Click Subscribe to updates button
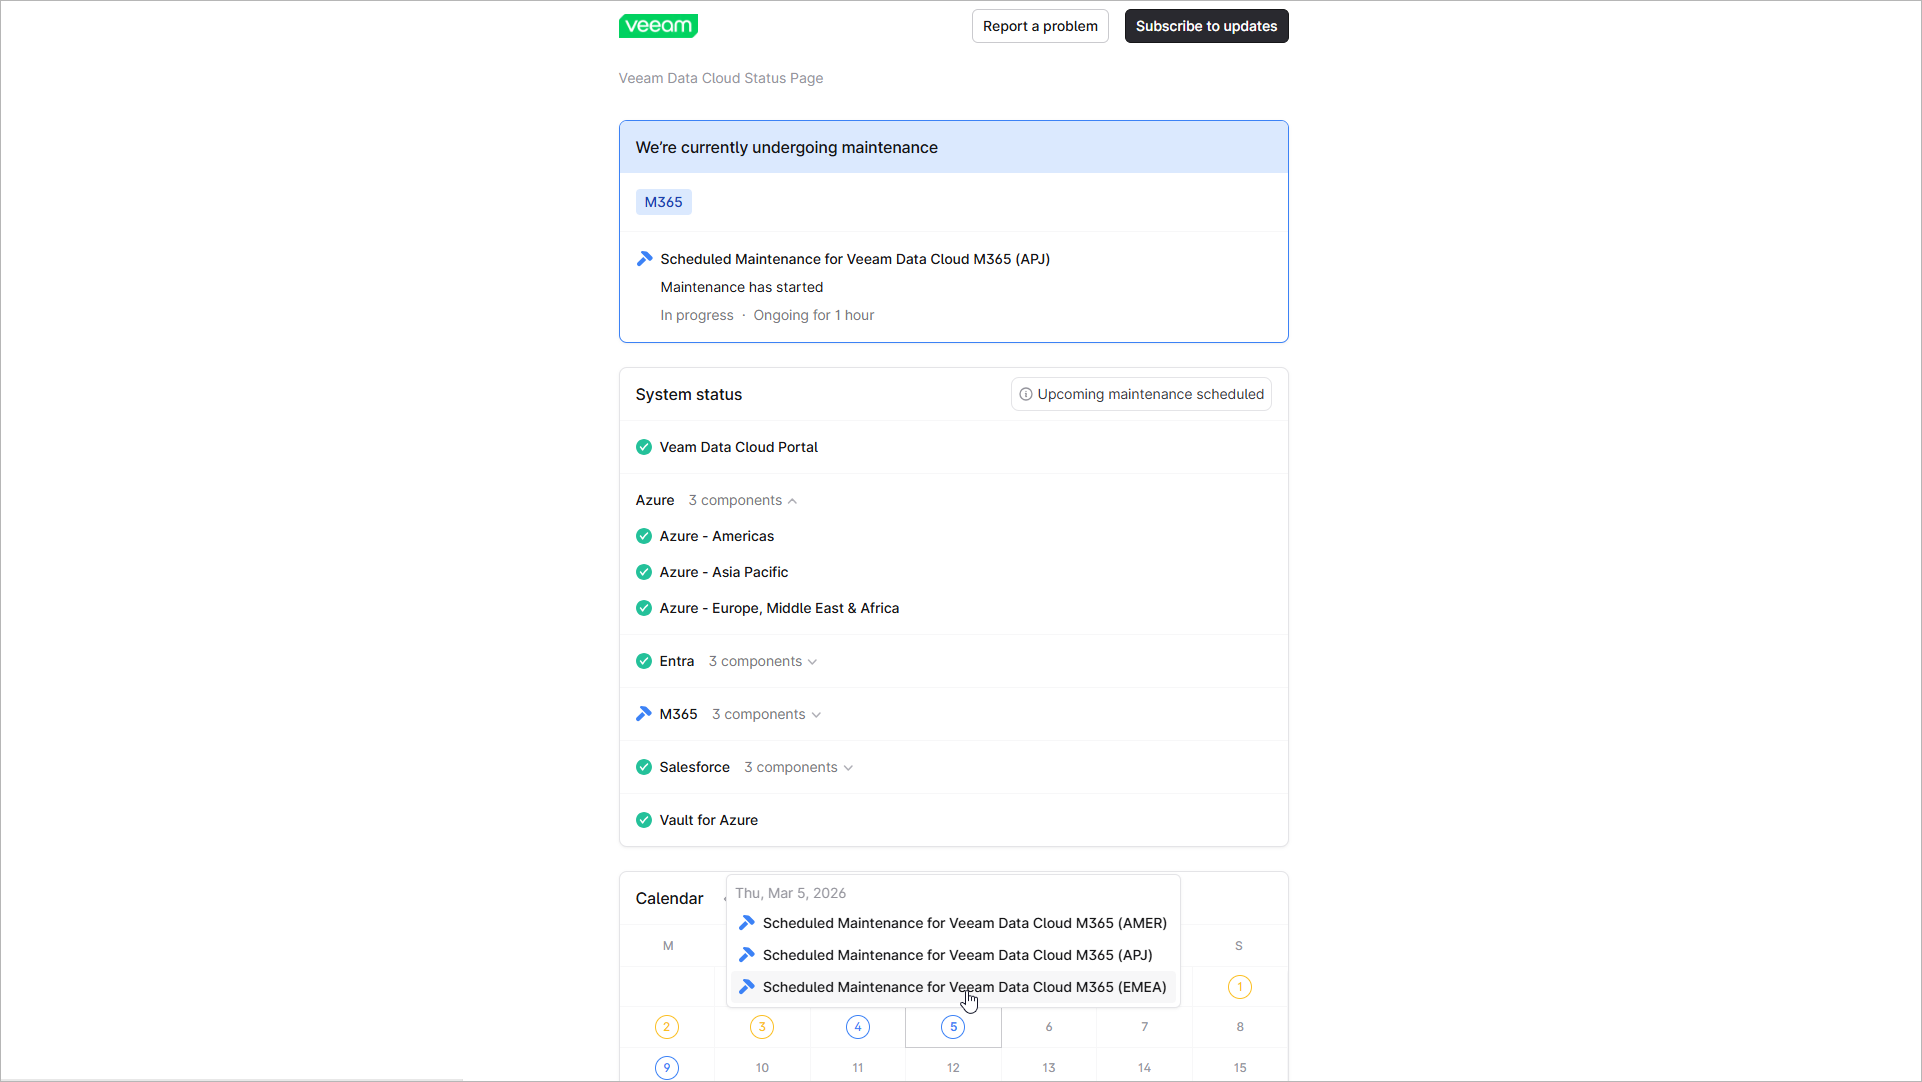This screenshot has height=1082, width=1922. [x=1206, y=26]
